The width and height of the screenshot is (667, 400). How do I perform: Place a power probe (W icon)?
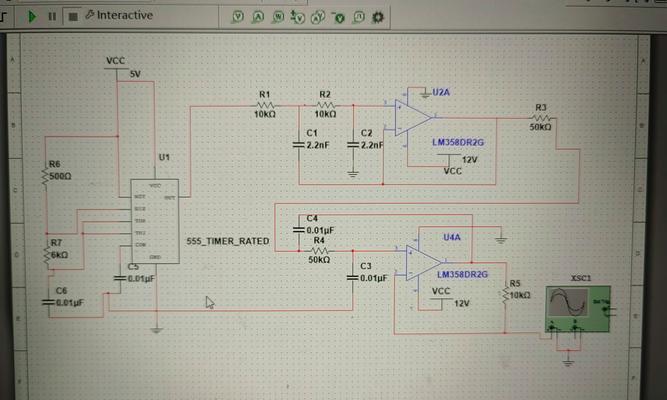tap(278, 17)
